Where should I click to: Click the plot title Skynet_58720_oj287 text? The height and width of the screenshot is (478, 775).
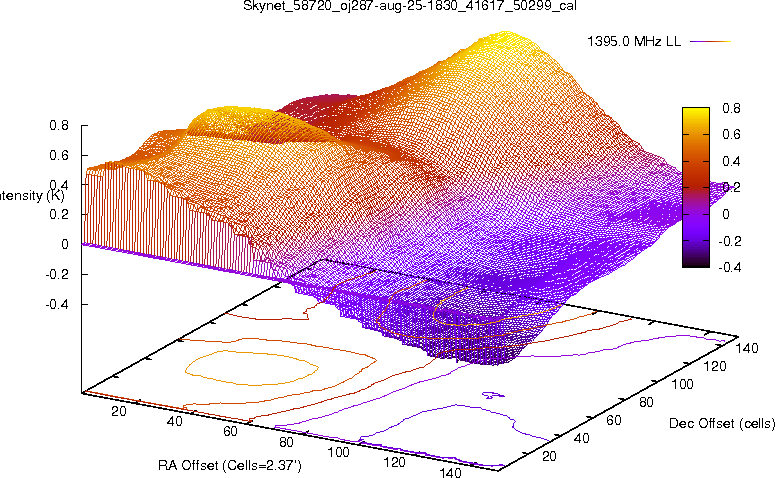pos(410,6)
